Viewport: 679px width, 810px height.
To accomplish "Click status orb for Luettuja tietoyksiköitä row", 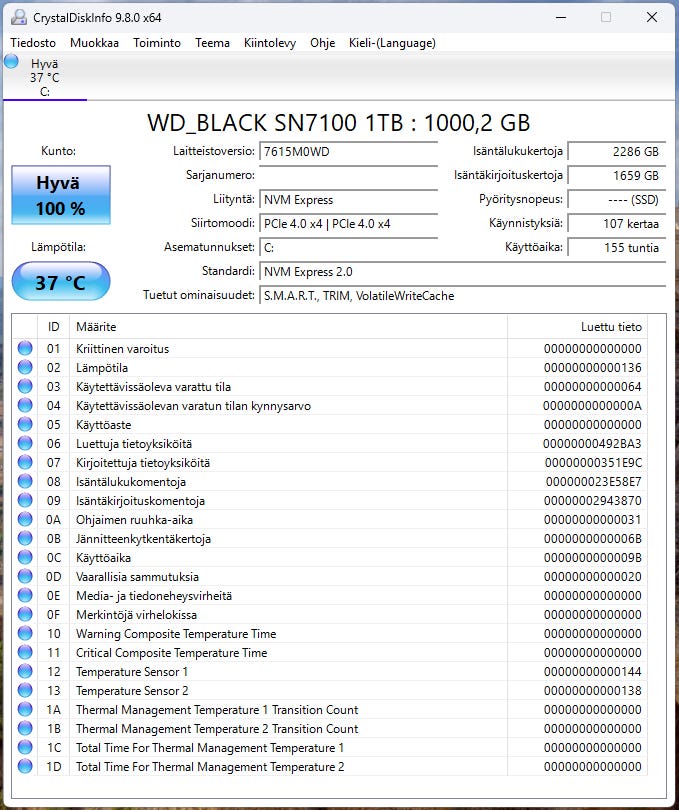I will click(25, 443).
